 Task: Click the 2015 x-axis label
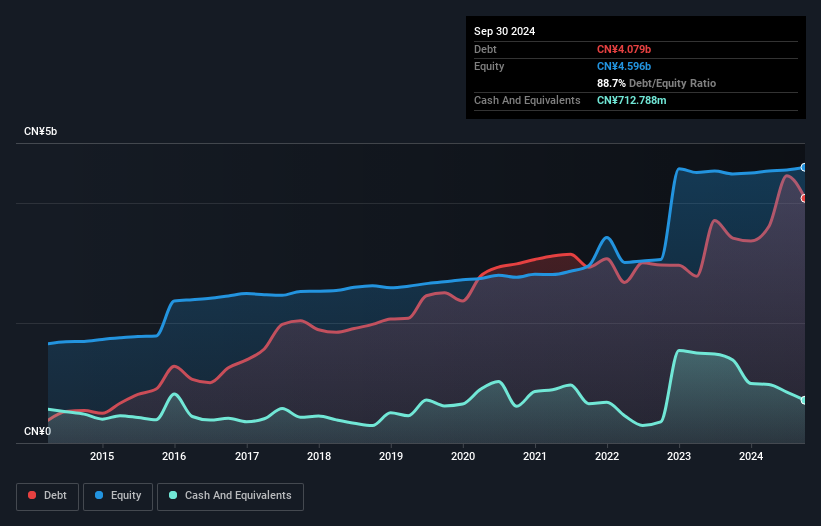pyautogui.click(x=102, y=456)
